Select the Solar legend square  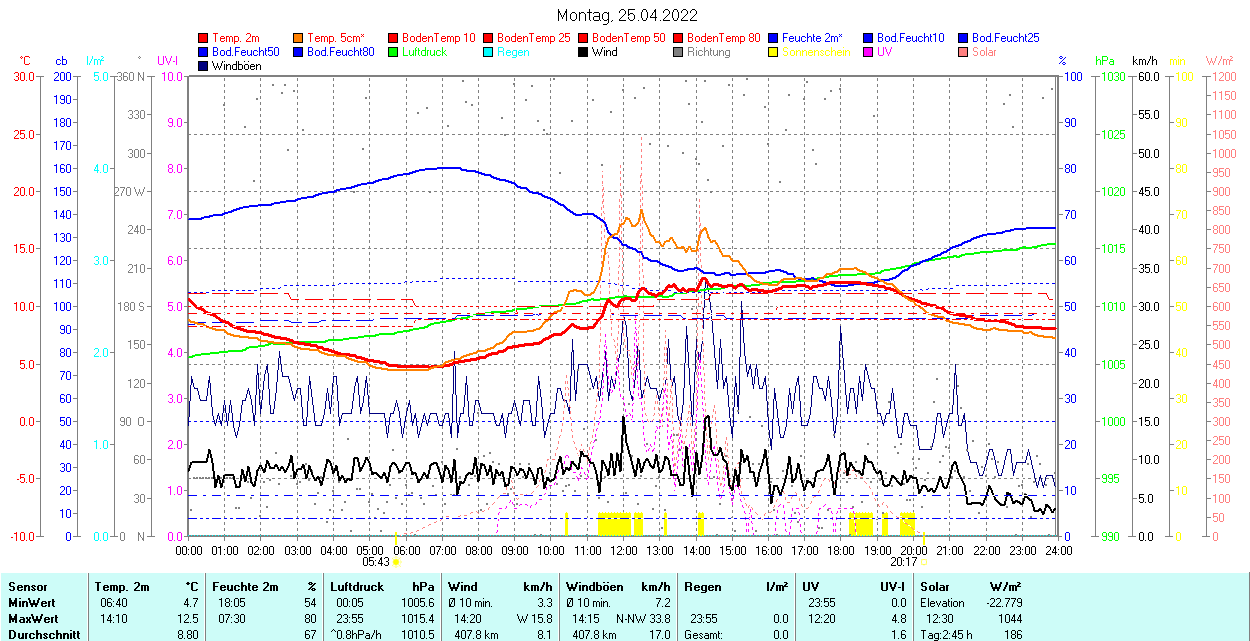[x=962, y=52]
